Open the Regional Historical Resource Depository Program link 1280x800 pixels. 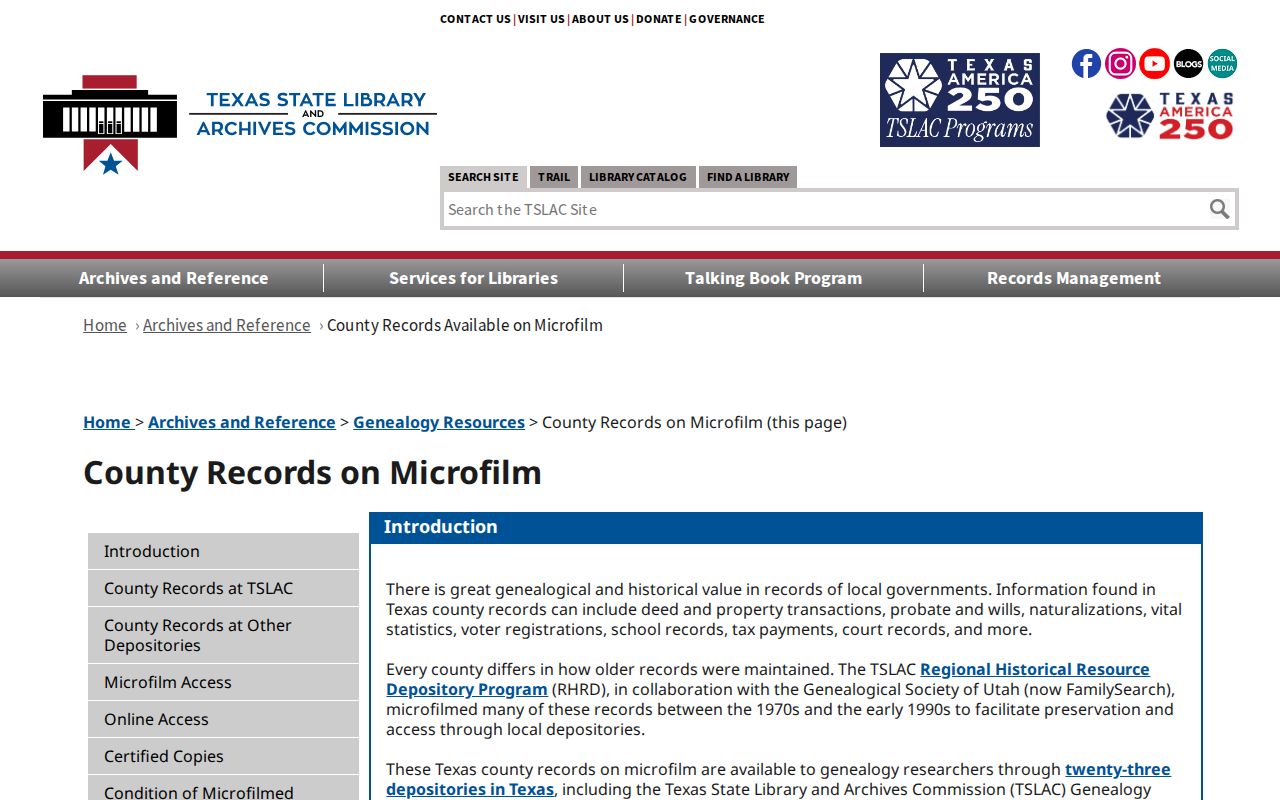click(768, 679)
